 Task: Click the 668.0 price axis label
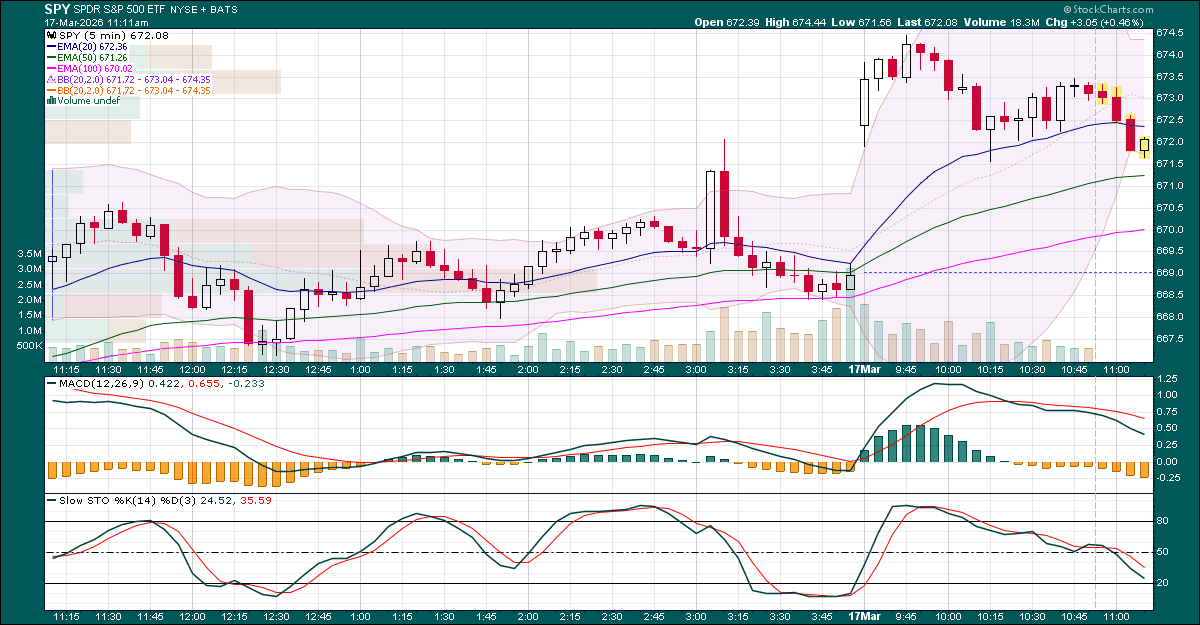[1171, 317]
